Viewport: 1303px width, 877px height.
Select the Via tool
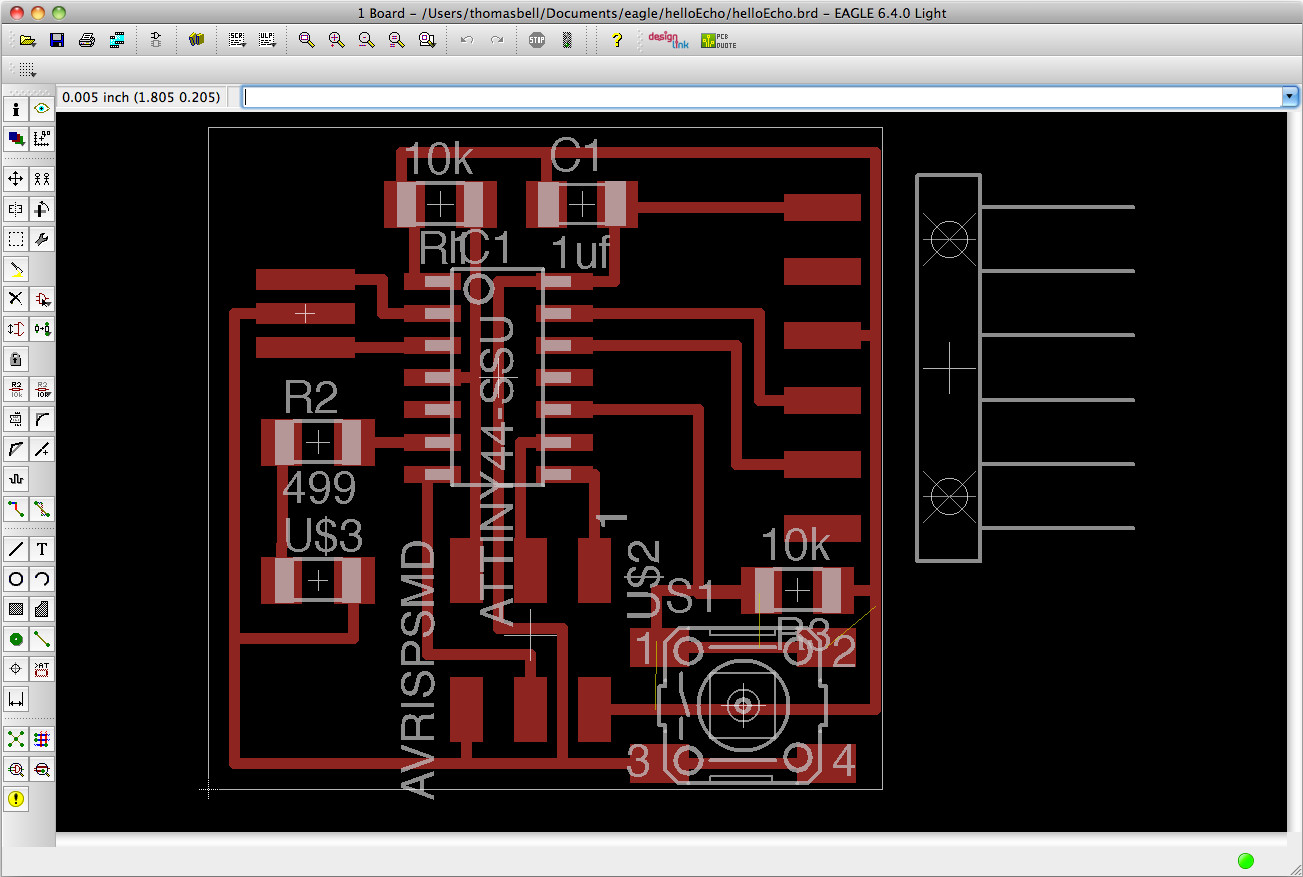point(15,638)
